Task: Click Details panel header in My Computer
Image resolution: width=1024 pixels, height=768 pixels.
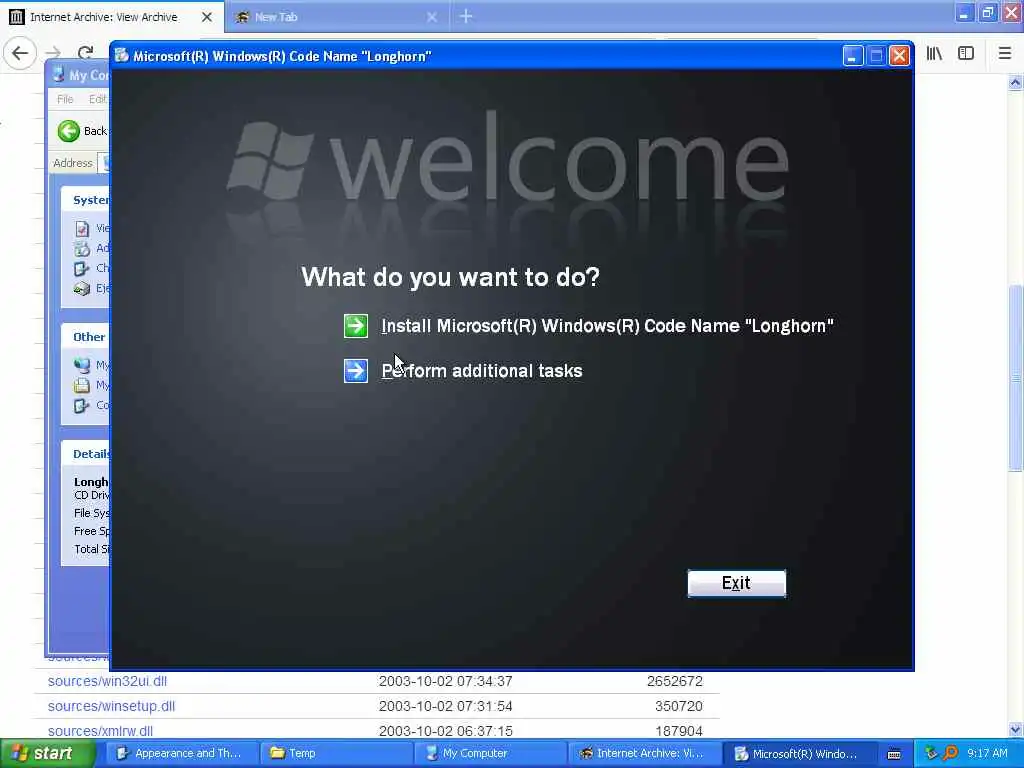Action: click(x=85, y=454)
